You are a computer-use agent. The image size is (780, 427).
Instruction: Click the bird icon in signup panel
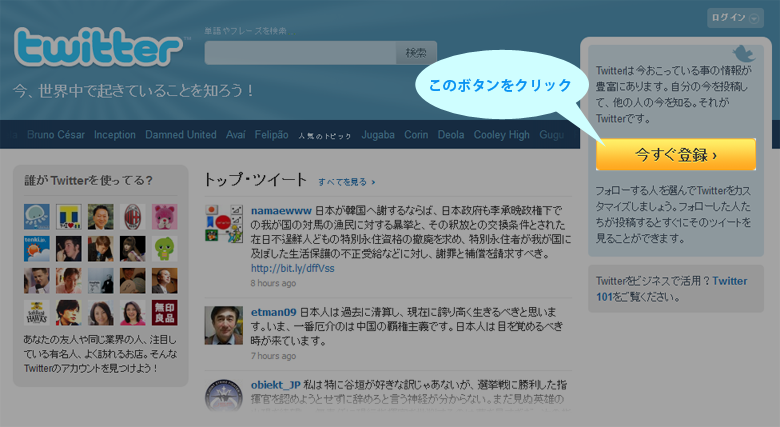click(x=743, y=53)
